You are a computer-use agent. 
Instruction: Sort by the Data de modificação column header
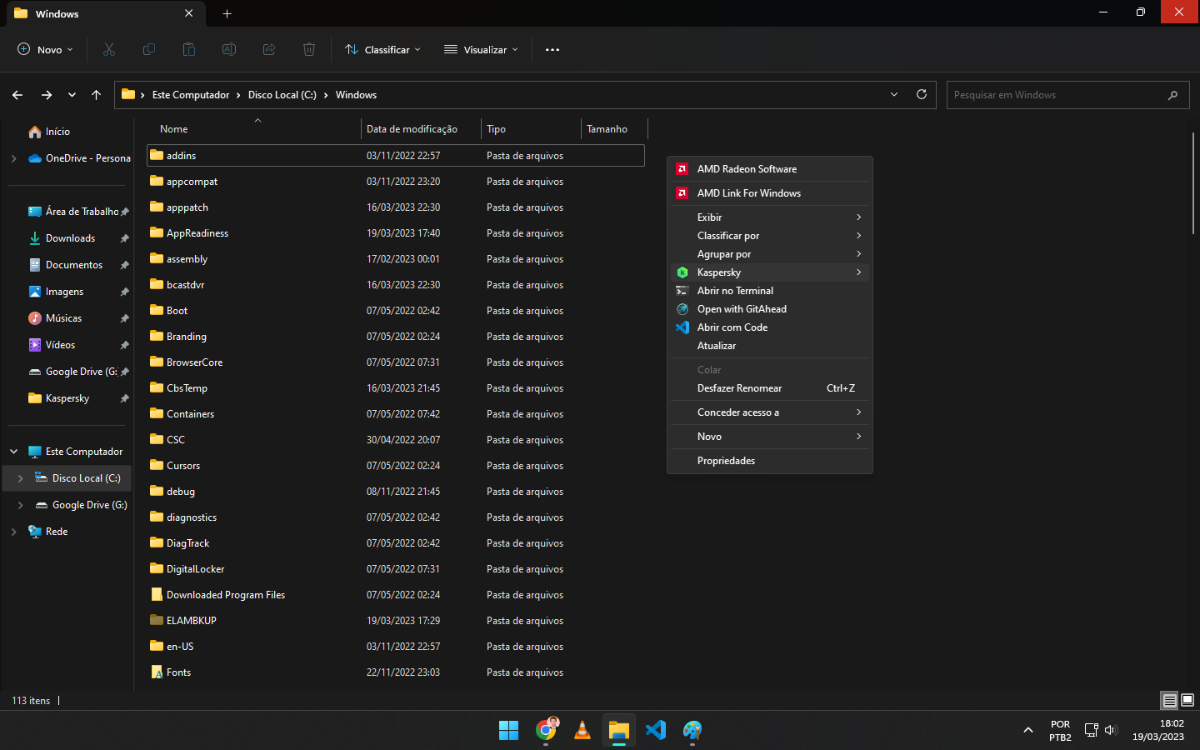coord(412,129)
